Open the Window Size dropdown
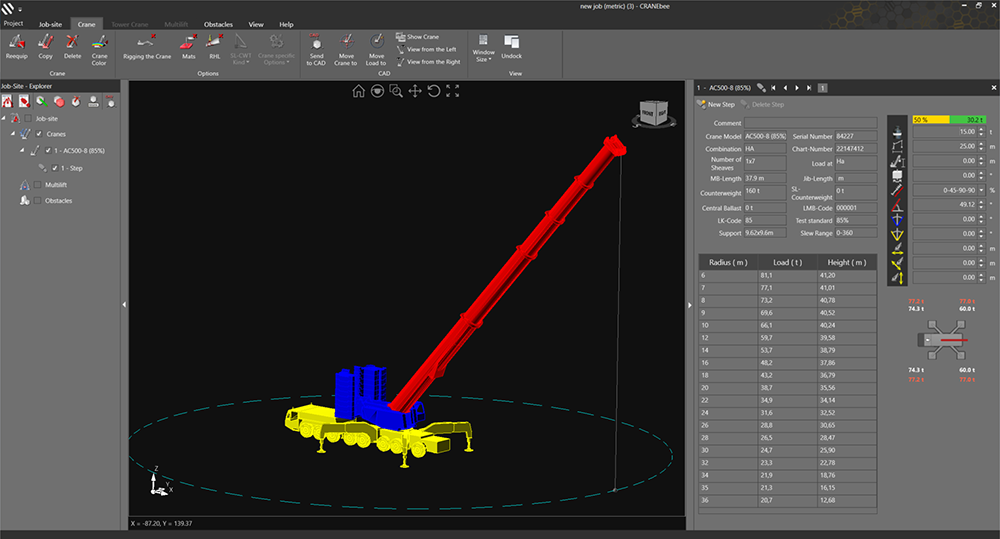 (483, 48)
